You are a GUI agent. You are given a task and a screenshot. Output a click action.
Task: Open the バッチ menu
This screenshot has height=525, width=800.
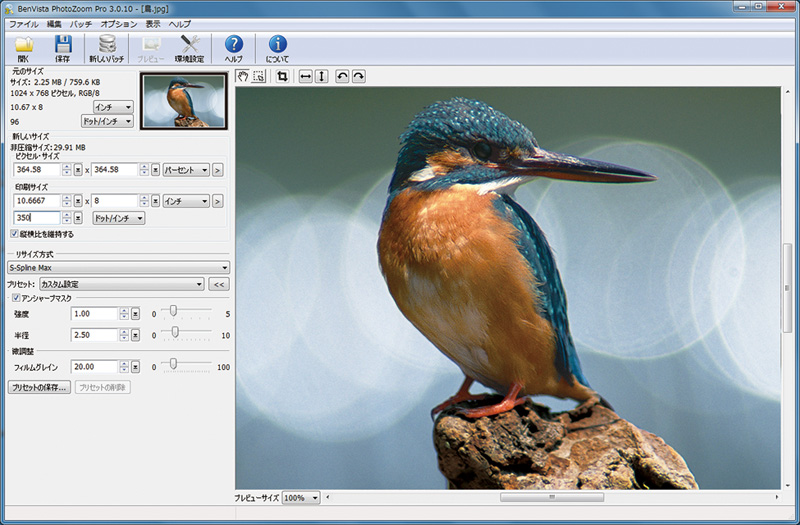tap(81, 24)
